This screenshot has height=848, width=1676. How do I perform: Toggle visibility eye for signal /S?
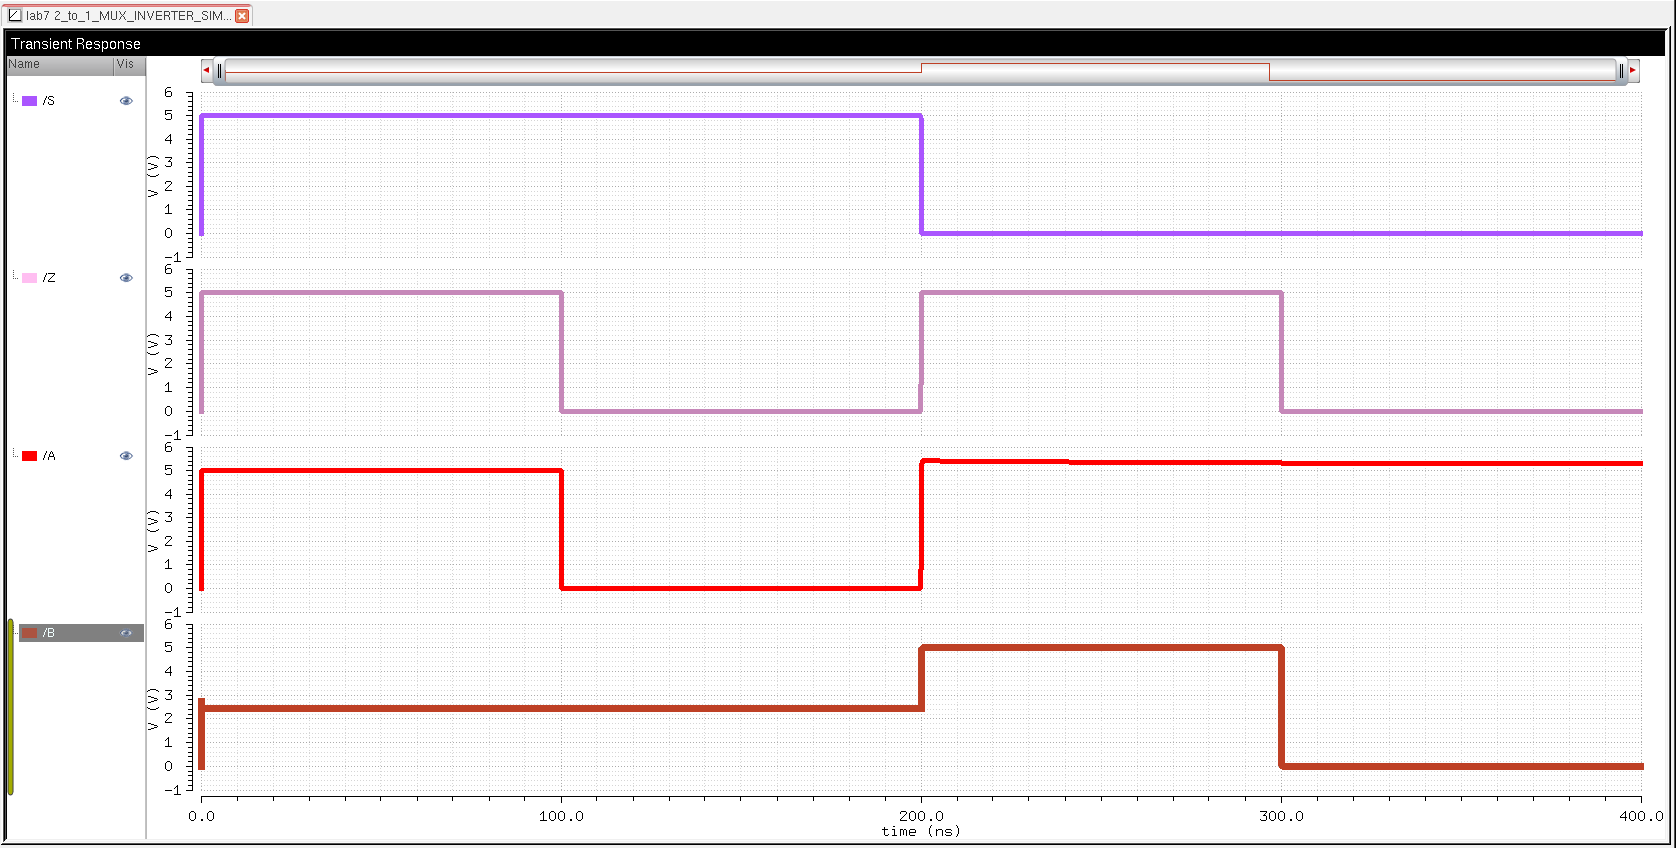pos(126,101)
